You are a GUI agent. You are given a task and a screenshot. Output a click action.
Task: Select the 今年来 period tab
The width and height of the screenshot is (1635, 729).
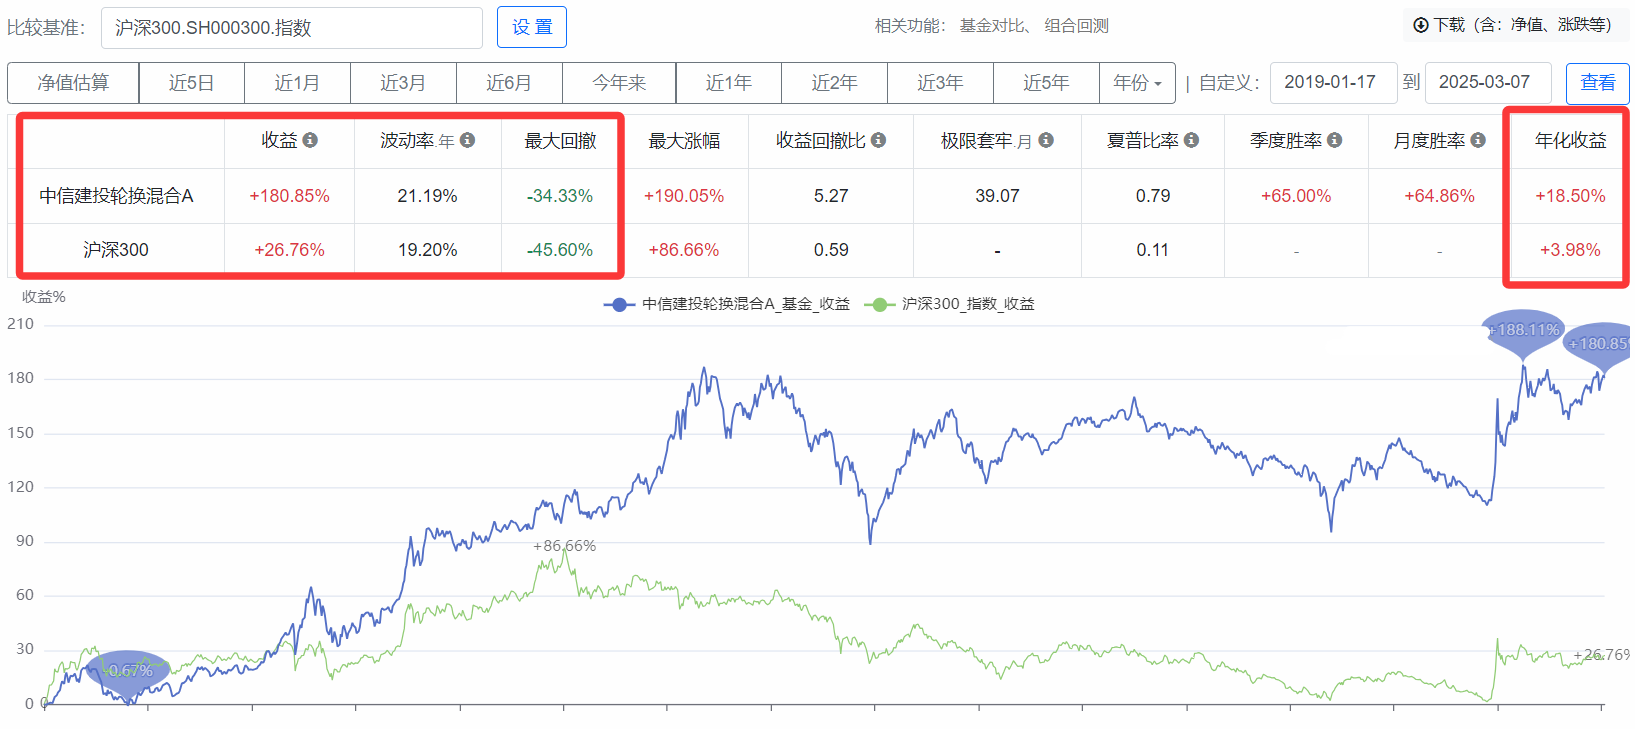pos(619,83)
